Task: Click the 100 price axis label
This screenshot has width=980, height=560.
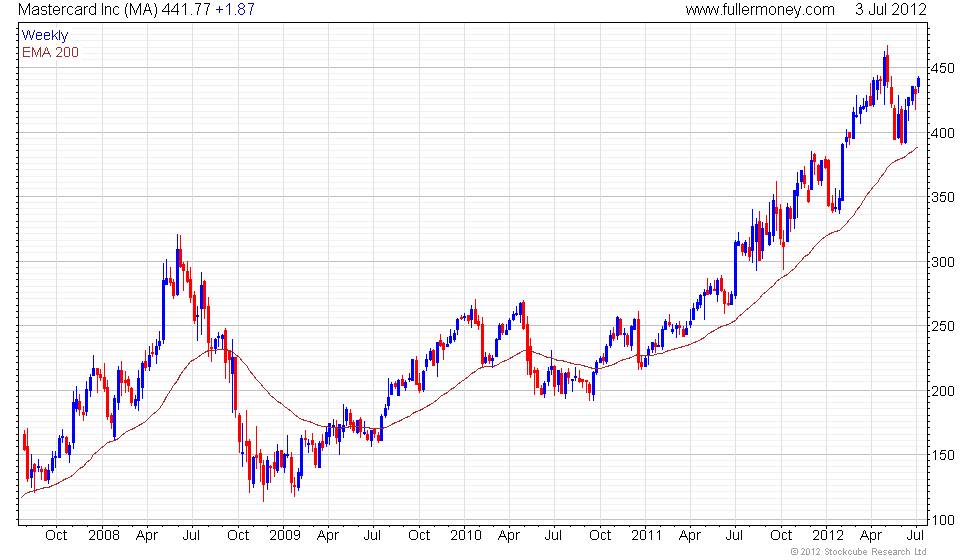Action: pyautogui.click(x=942, y=520)
